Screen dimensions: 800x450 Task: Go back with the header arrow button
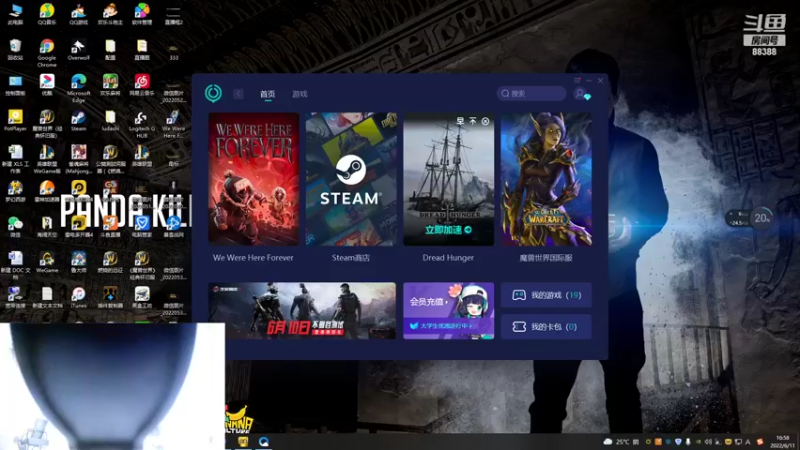[238, 94]
